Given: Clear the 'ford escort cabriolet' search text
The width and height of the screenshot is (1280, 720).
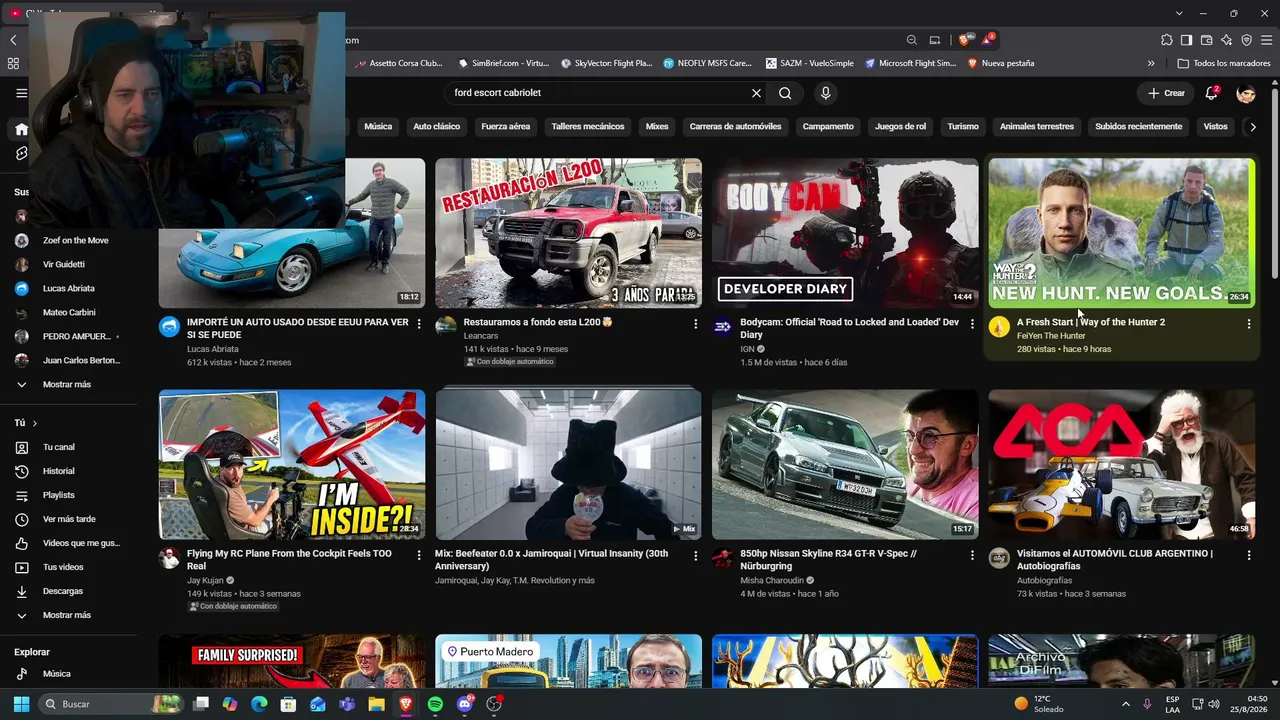Looking at the screenshot, I should point(756,93).
